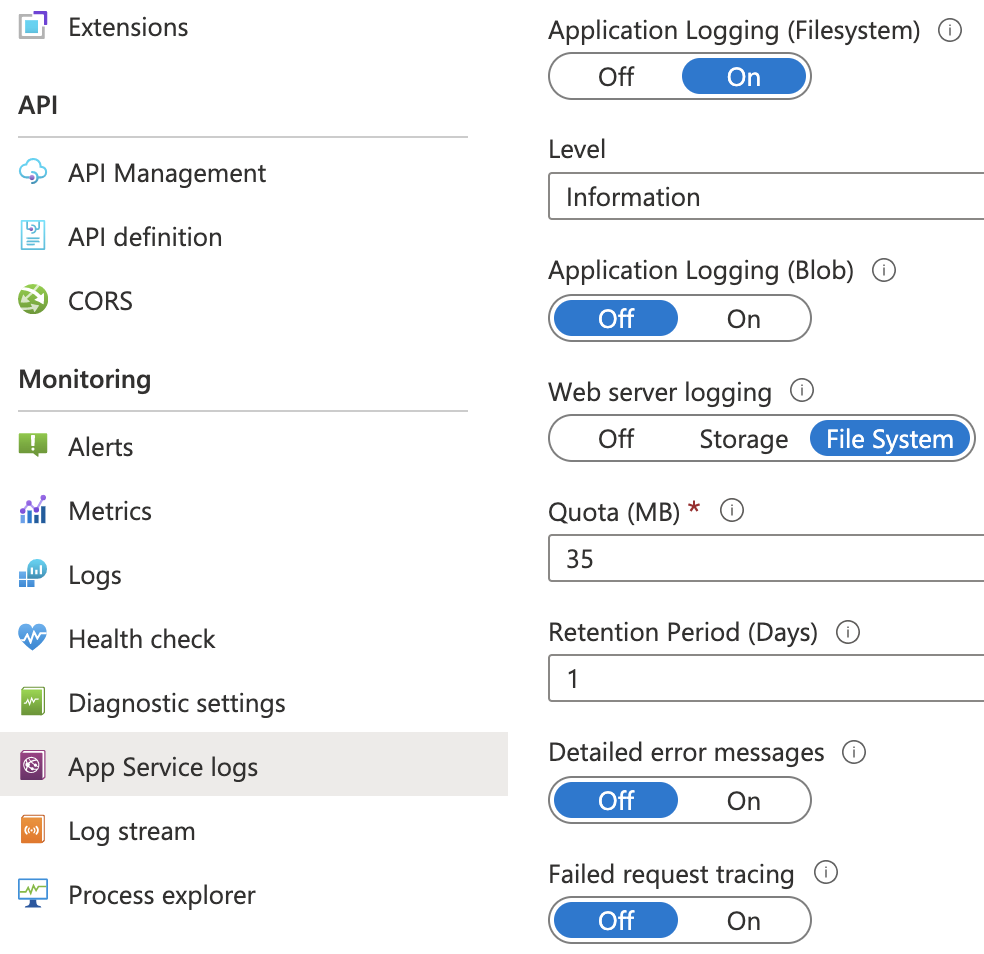Image resolution: width=984 pixels, height=954 pixels.
Task: Click the Health check heart icon
Action: (33, 638)
